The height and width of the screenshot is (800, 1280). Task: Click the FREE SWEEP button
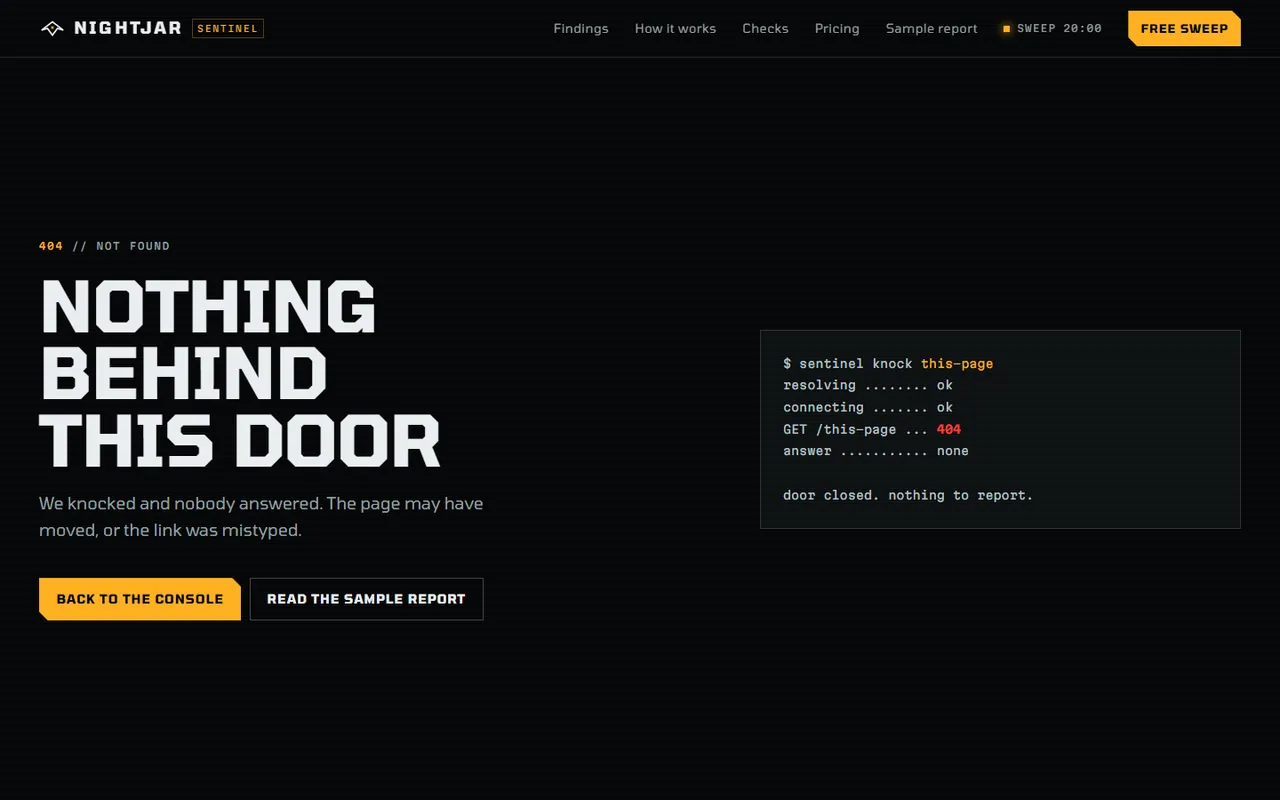click(x=1184, y=28)
